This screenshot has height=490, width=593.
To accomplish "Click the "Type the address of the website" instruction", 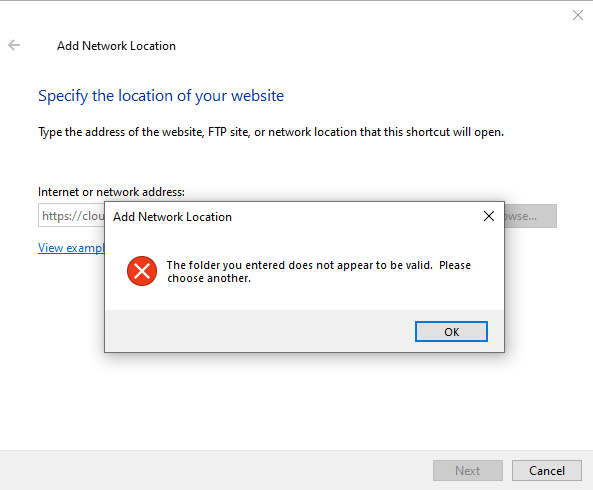I will 271,132.
